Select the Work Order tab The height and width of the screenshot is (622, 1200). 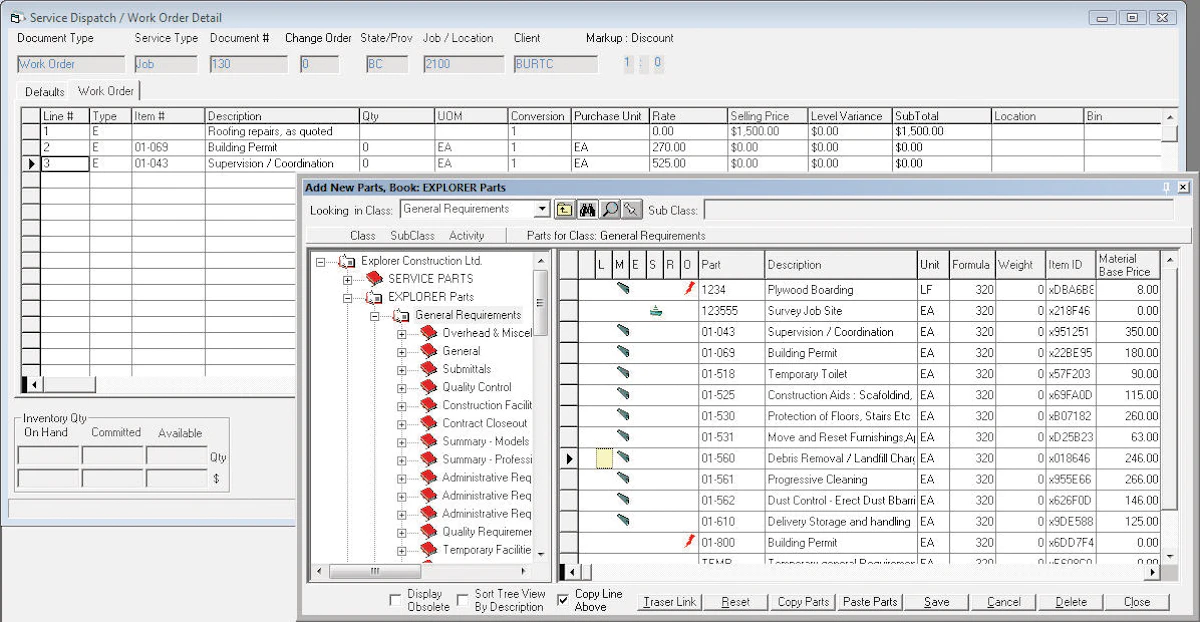[x=106, y=91]
